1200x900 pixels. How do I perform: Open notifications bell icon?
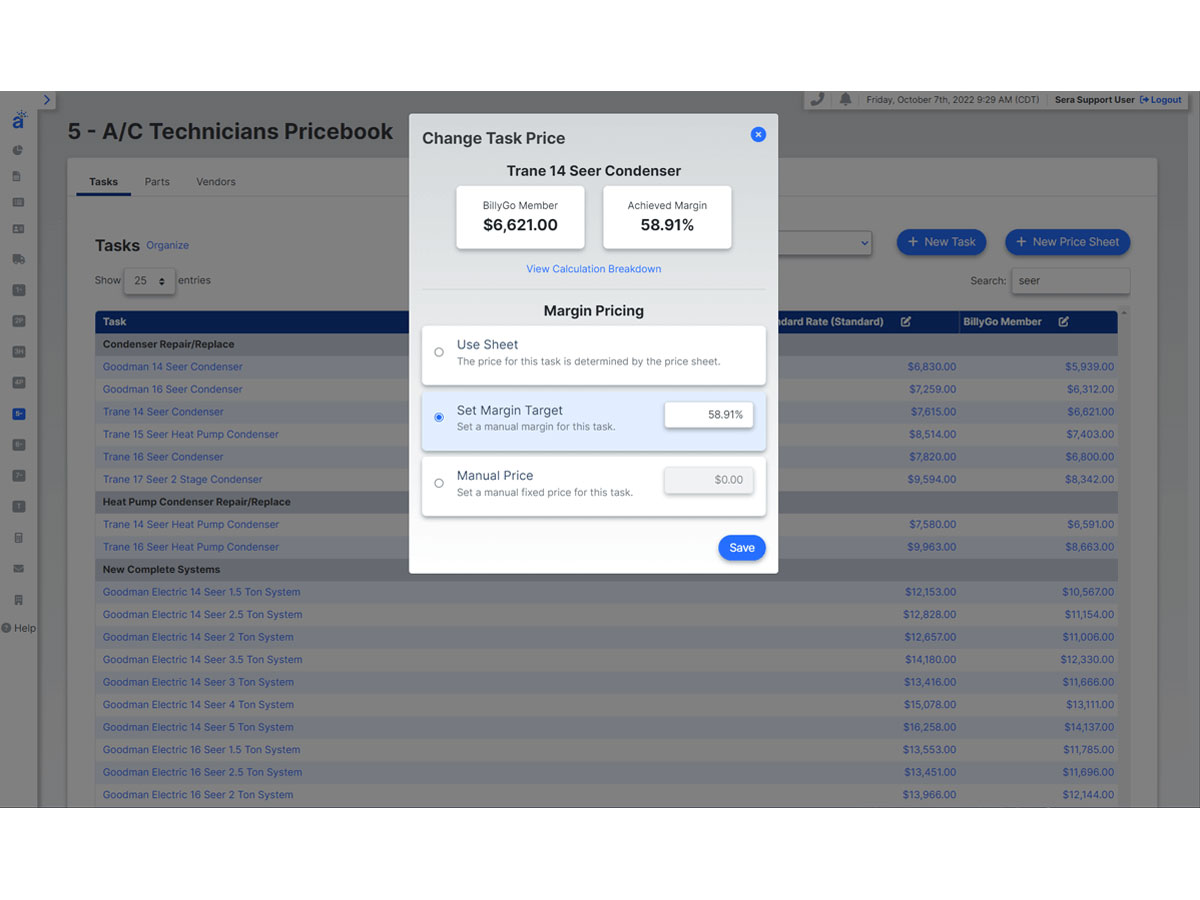coord(846,99)
